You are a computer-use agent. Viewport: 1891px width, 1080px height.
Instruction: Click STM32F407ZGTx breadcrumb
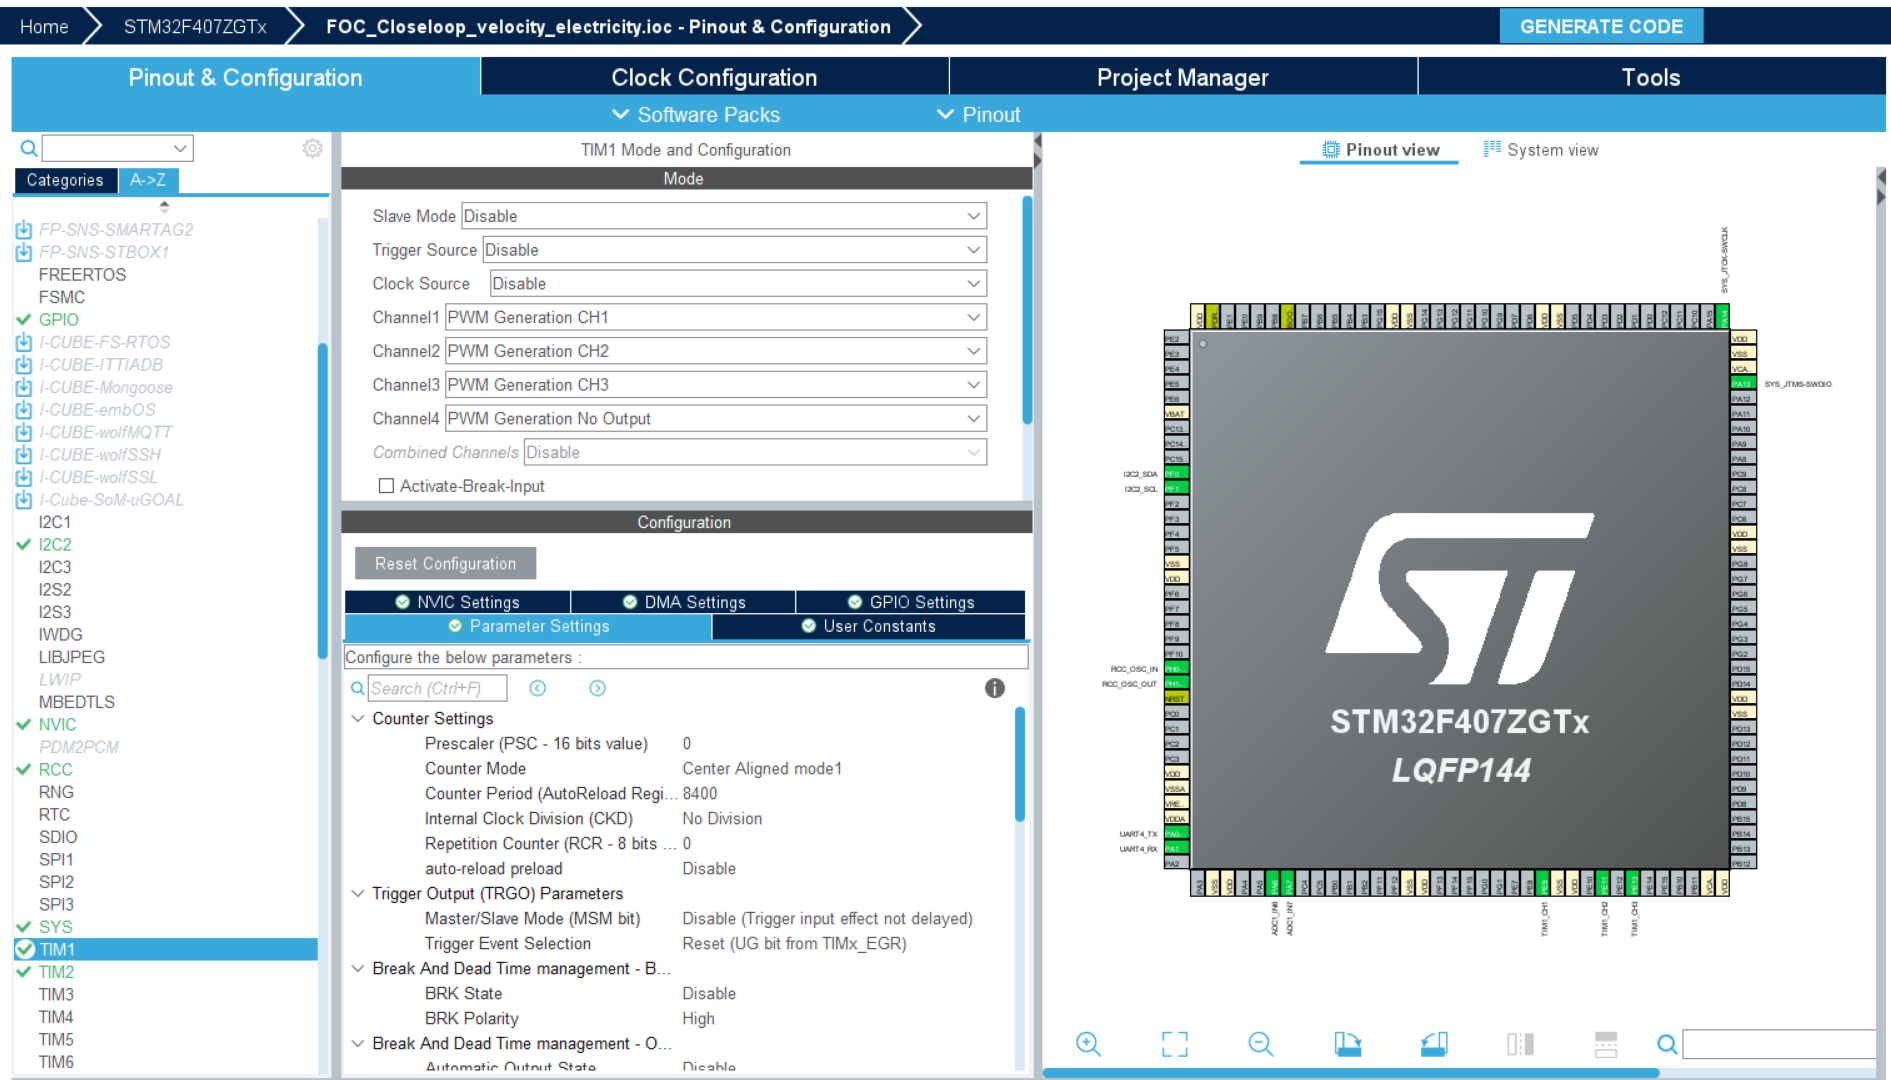(195, 27)
